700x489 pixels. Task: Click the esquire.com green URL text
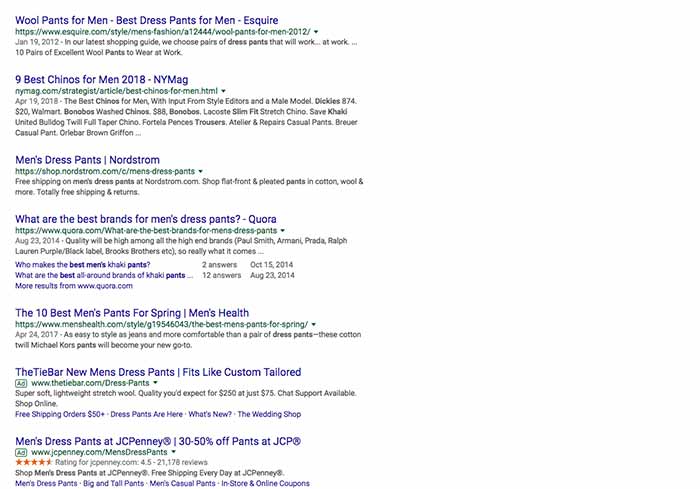pyautogui.click(x=163, y=32)
